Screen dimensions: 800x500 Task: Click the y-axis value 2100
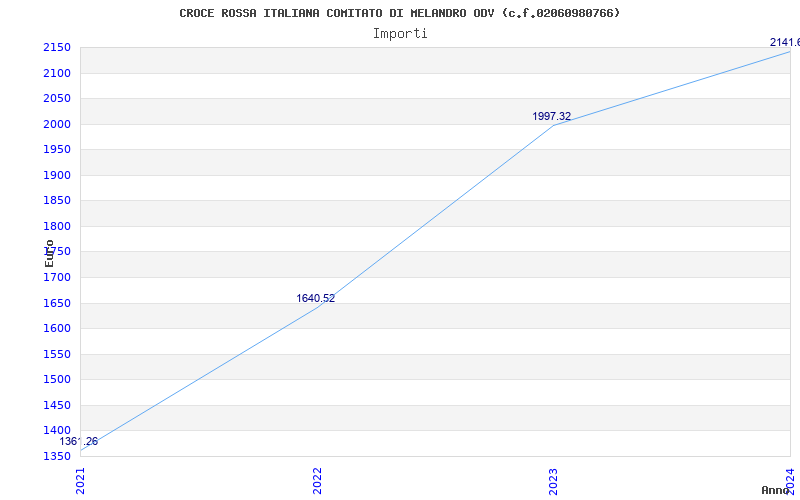57,73
